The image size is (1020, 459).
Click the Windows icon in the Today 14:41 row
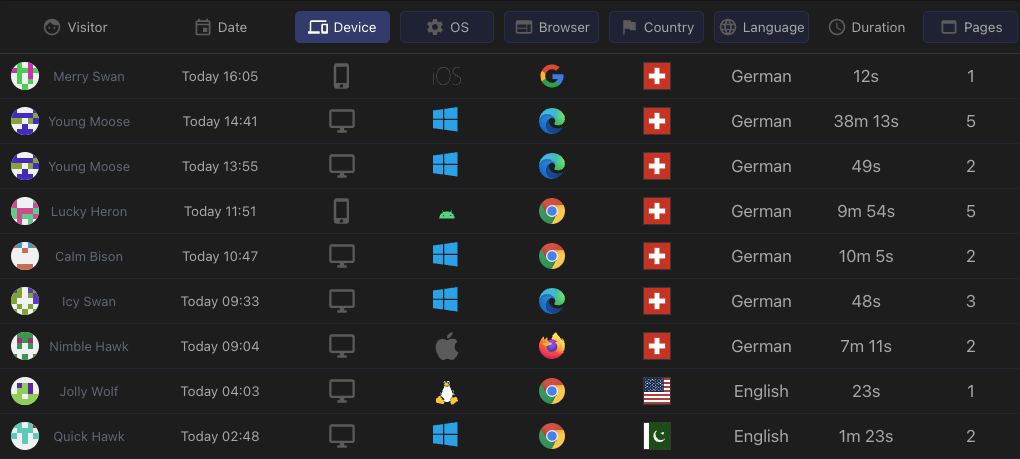click(446, 120)
